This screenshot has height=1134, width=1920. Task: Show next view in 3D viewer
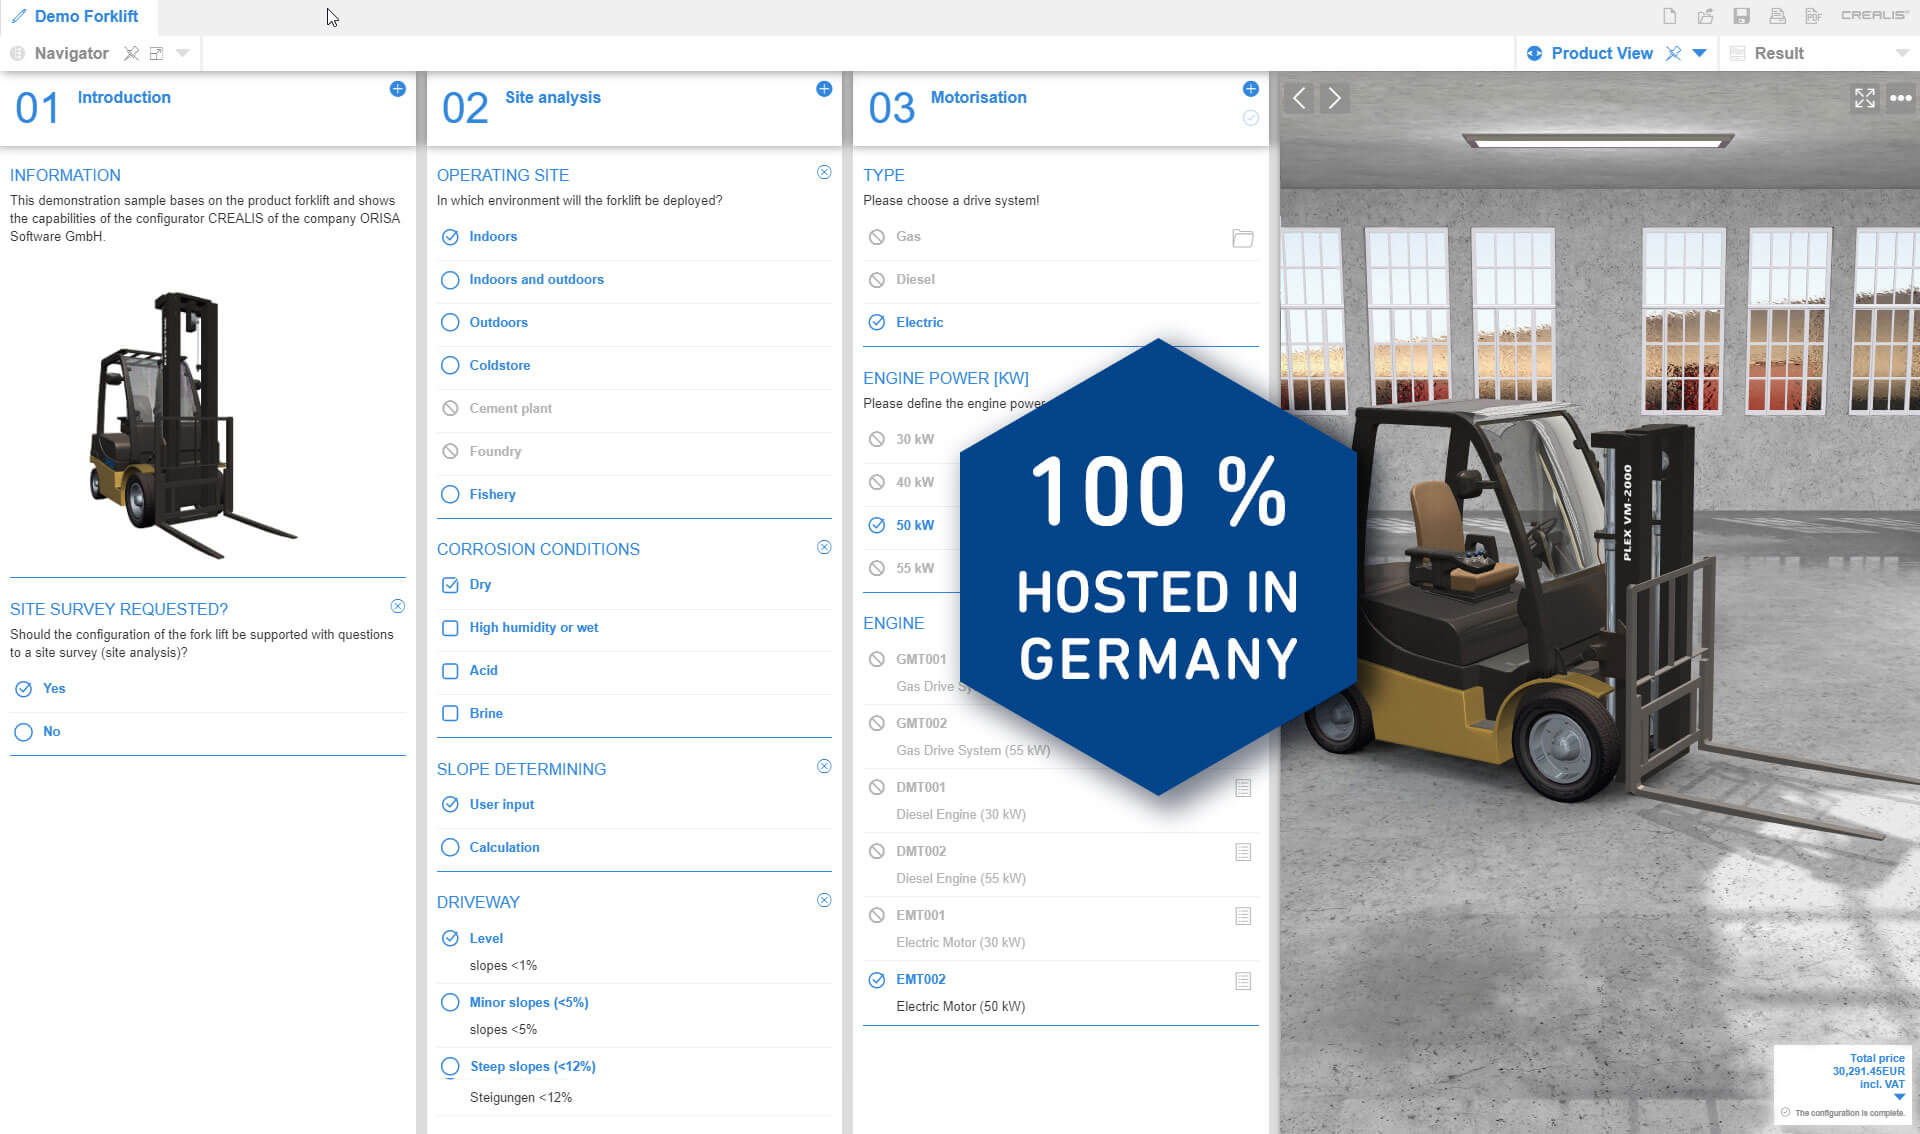(x=1334, y=98)
